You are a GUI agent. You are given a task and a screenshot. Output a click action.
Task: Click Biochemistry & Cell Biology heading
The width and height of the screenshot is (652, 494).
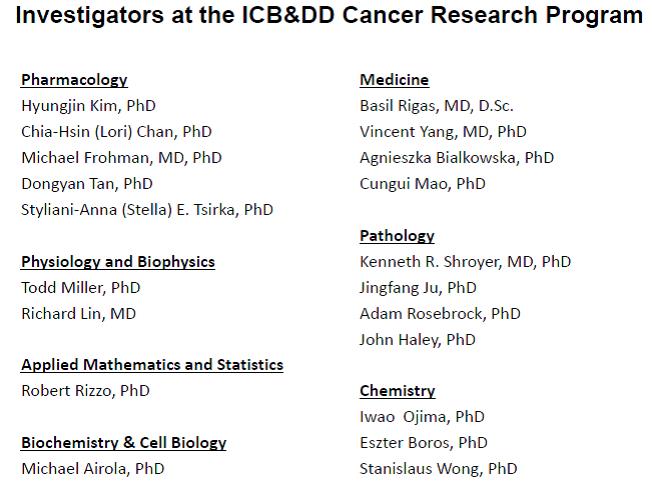click(x=124, y=442)
